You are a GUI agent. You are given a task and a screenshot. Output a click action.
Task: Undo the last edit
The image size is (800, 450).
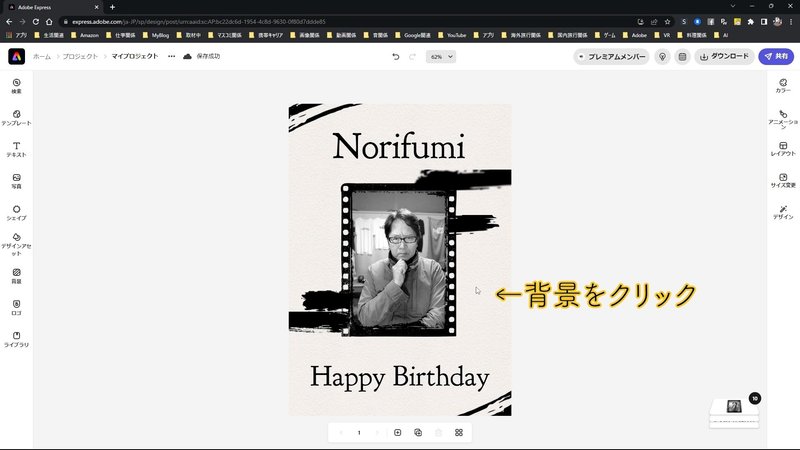tap(395, 57)
